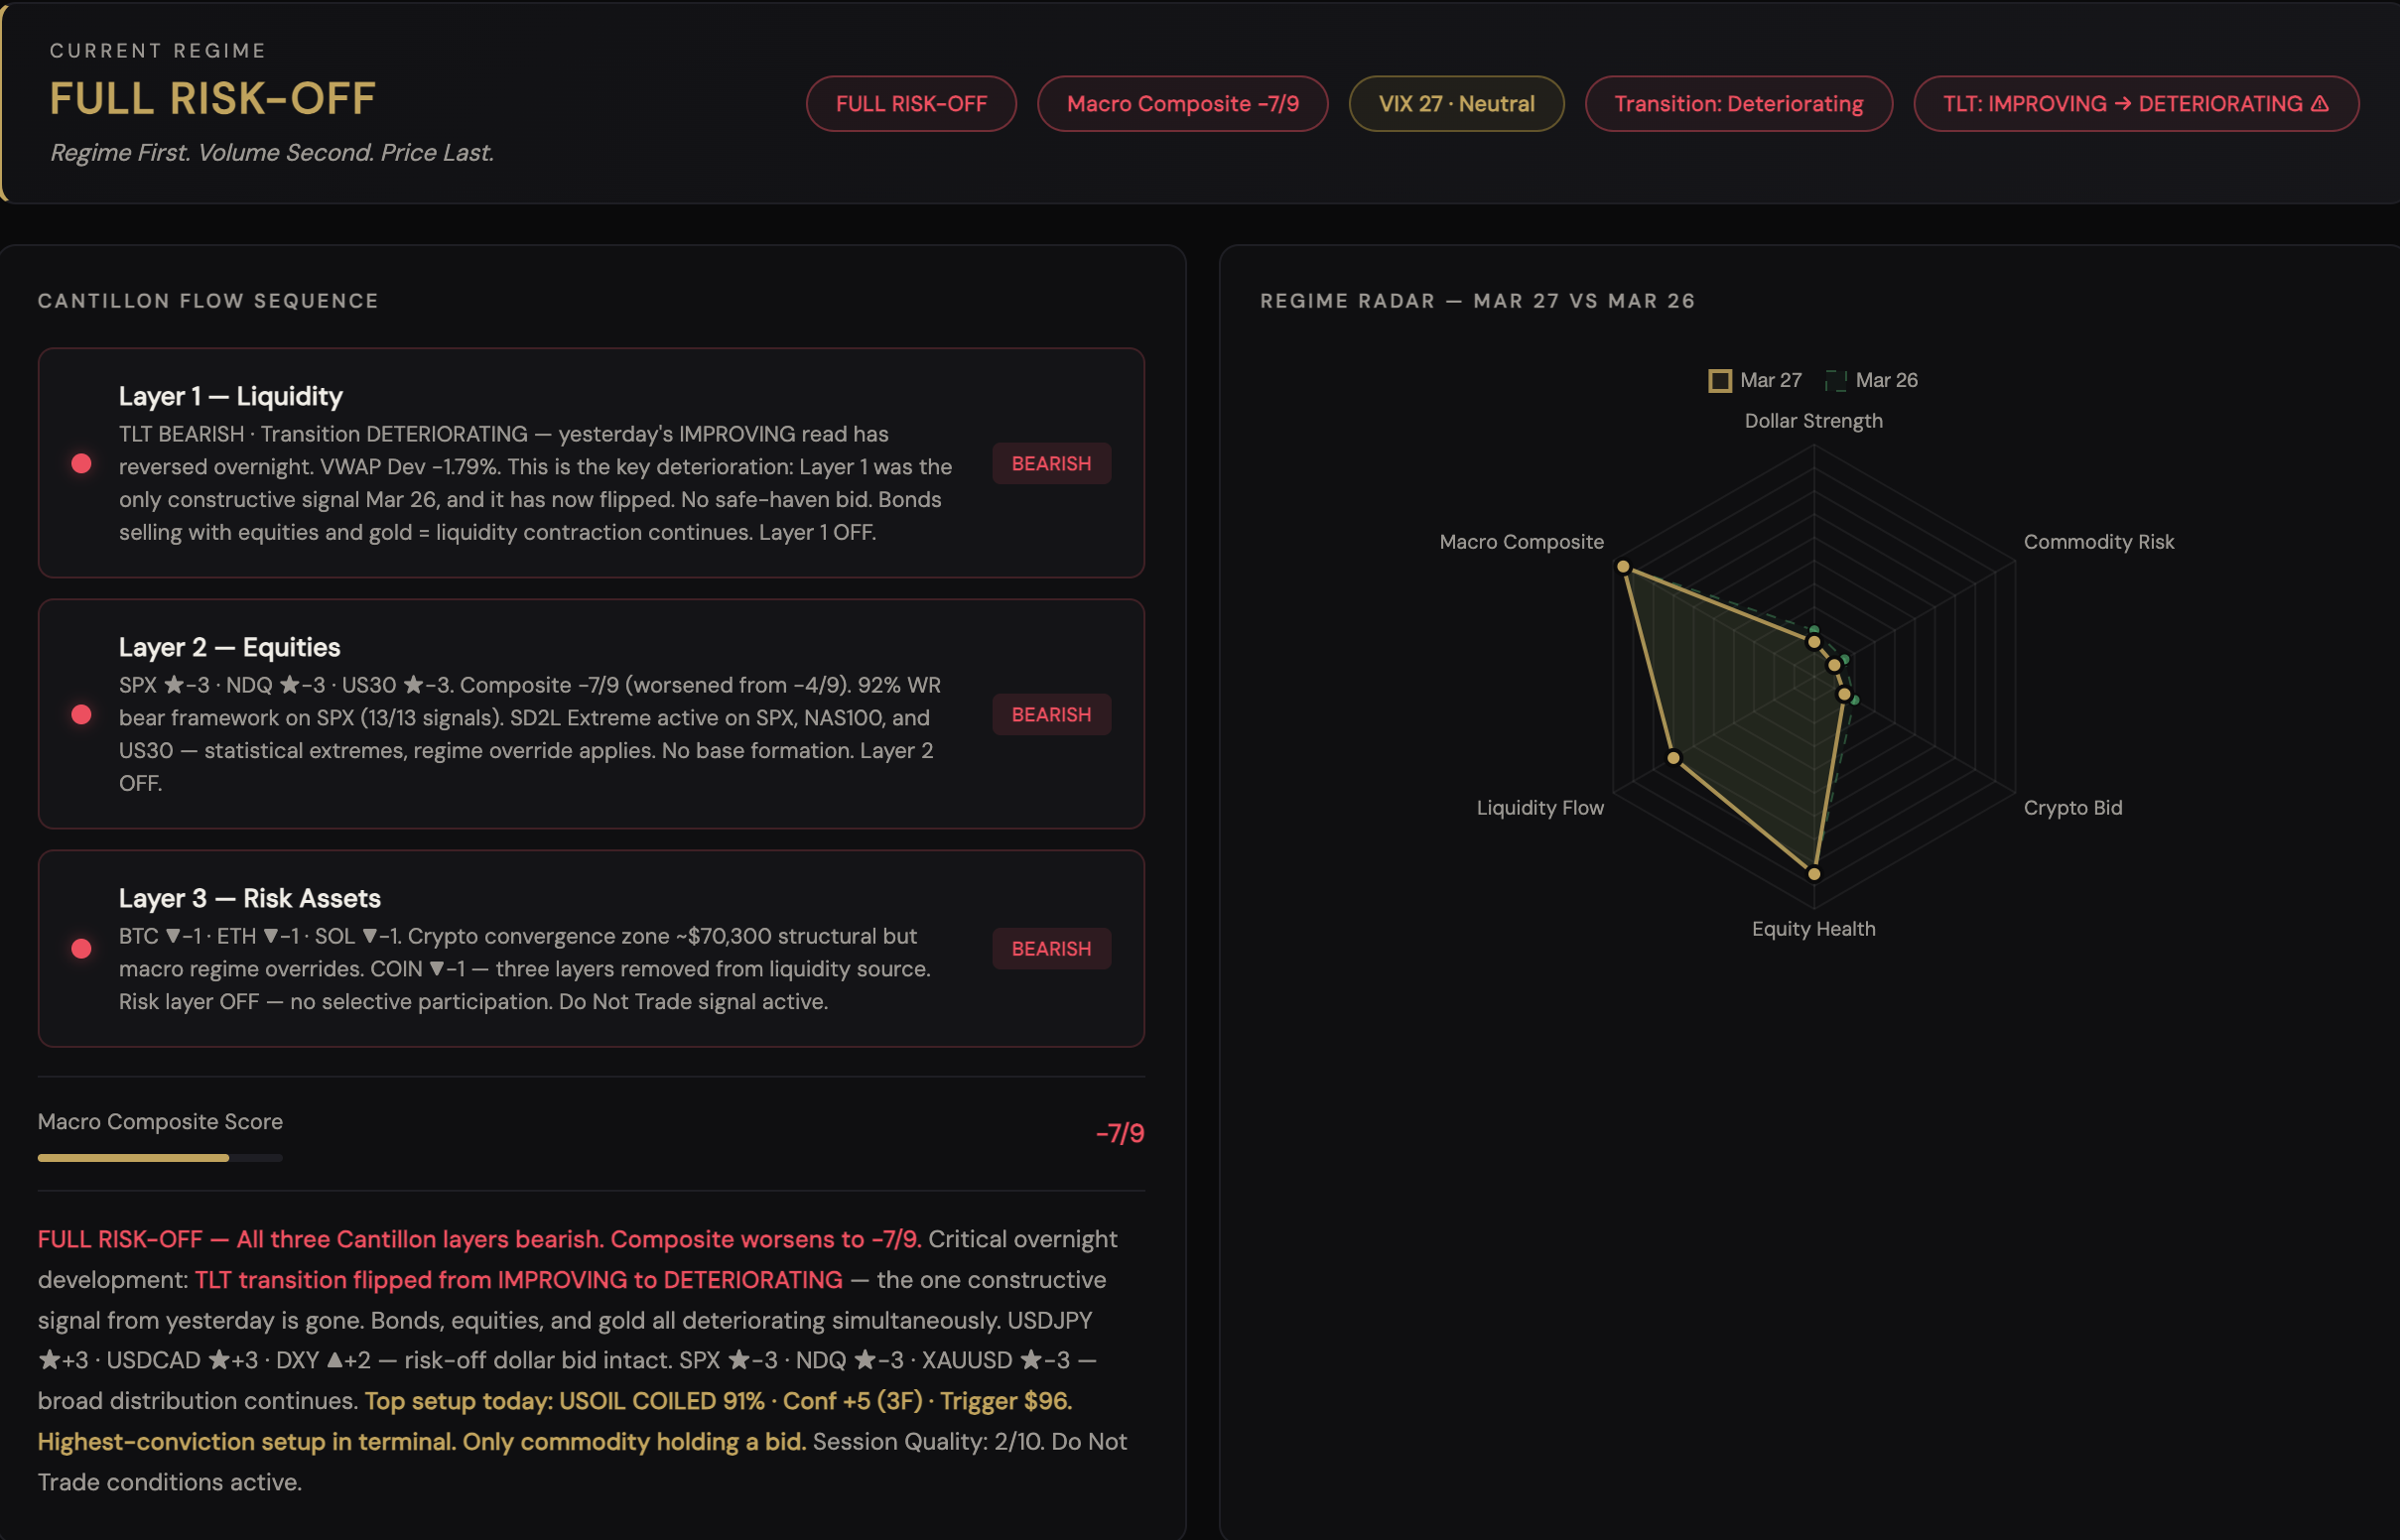The width and height of the screenshot is (2400, 1540).
Task: Click the warning triangle in the TLT badge
Action: (2320, 103)
